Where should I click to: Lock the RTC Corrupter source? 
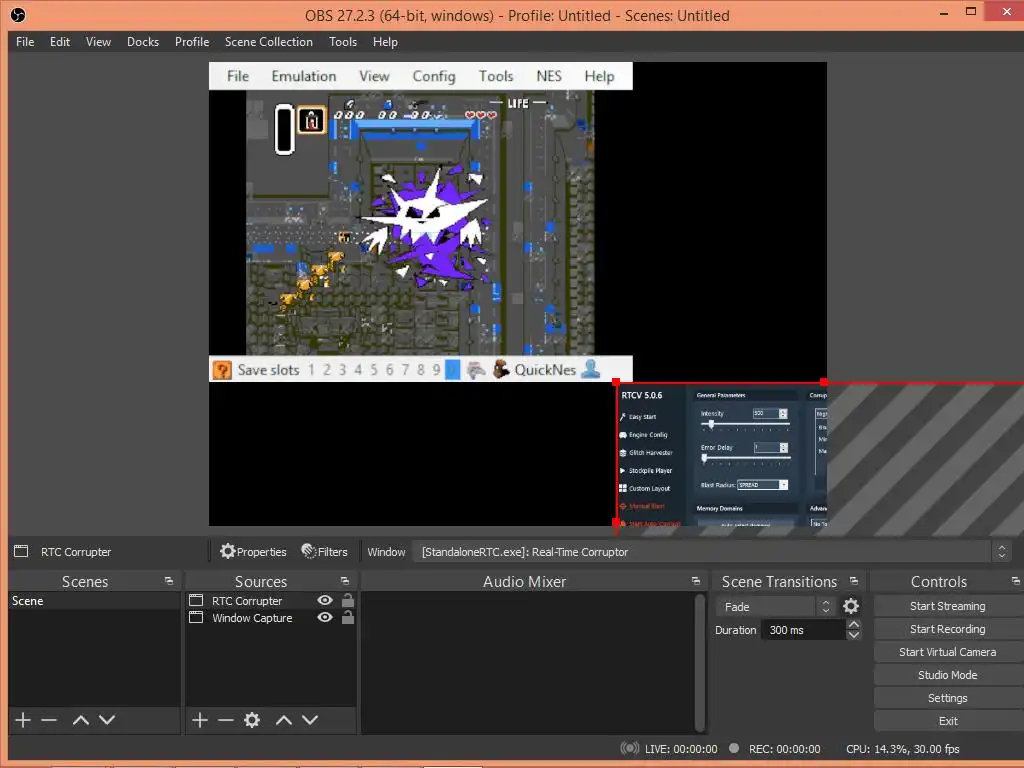pyautogui.click(x=348, y=600)
